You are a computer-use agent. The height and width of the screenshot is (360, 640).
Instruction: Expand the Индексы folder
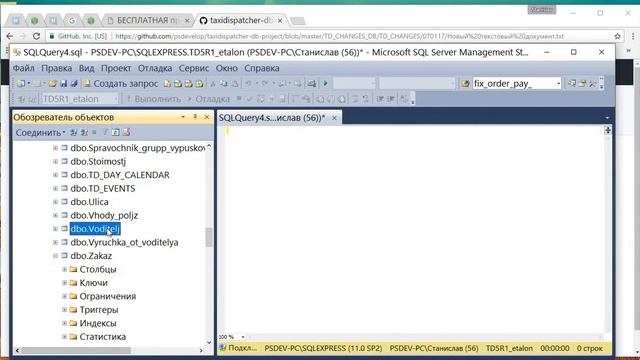coord(64,323)
